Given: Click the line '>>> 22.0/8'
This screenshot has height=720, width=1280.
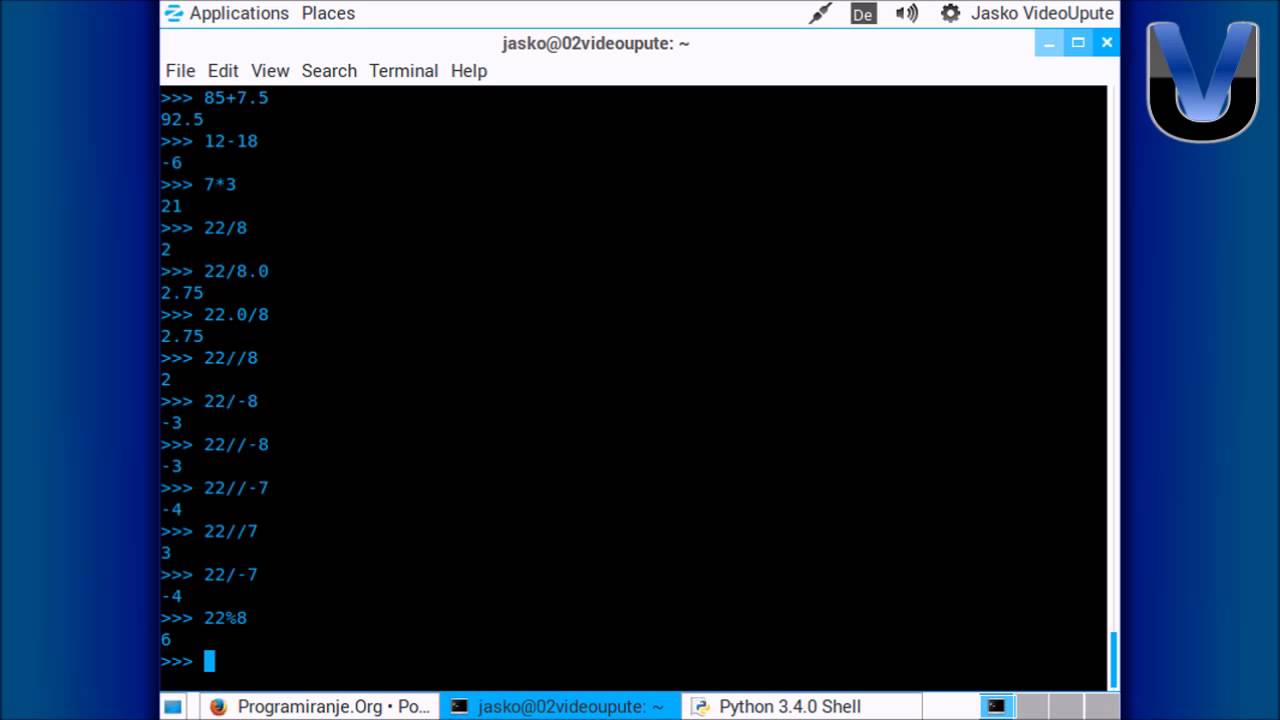Looking at the screenshot, I should [x=215, y=315].
